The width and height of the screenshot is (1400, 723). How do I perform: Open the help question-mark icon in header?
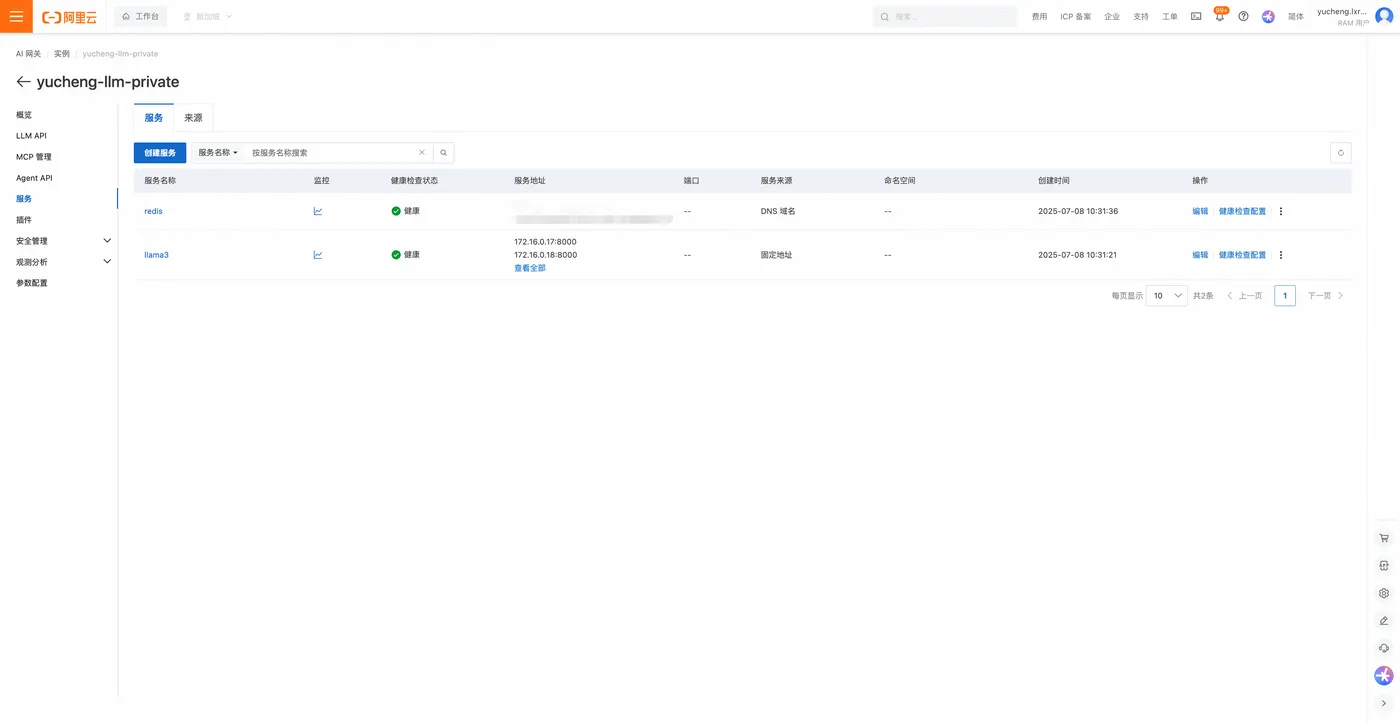point(1243,17)
